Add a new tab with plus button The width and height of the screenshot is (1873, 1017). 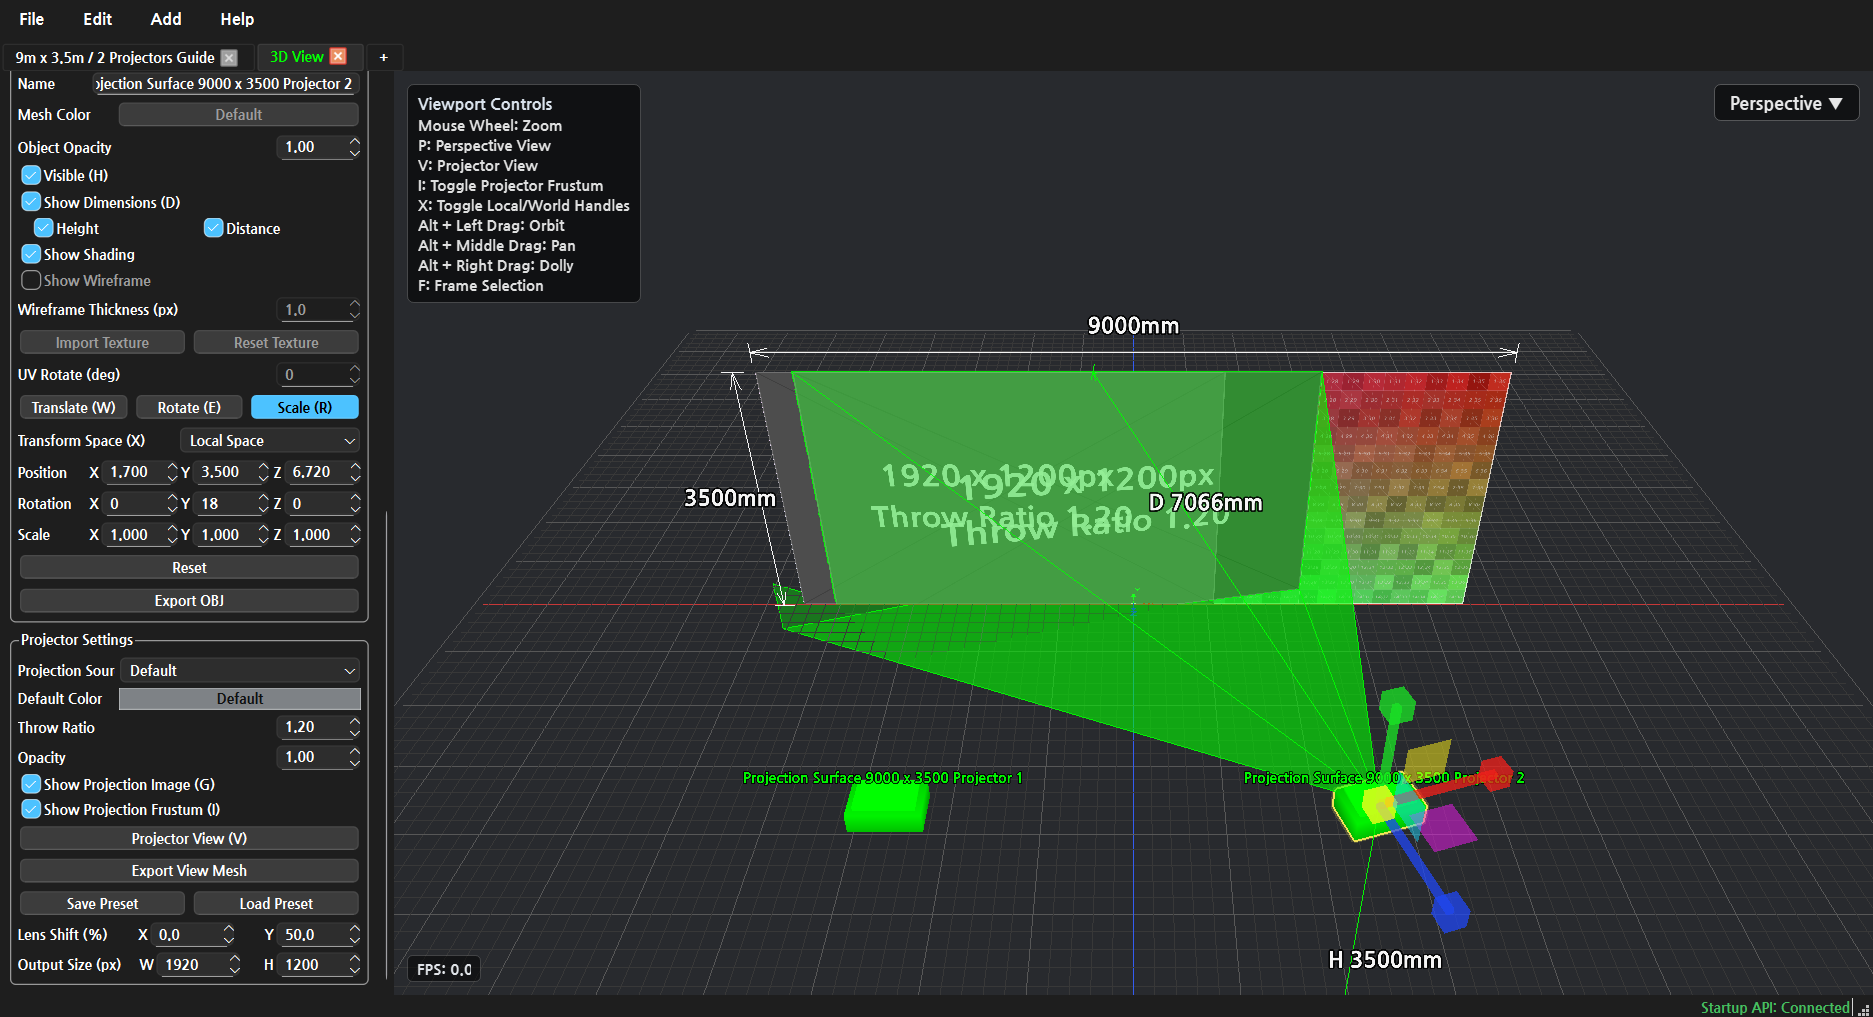click(x=383, y=57)
